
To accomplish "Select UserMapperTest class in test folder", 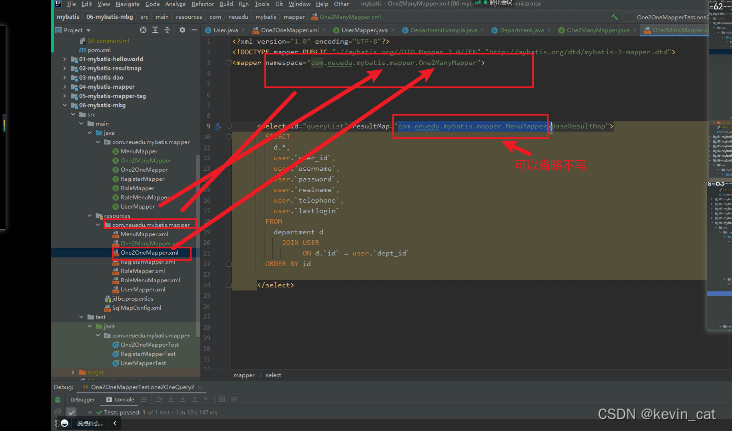I will click(x=139, y=363).
